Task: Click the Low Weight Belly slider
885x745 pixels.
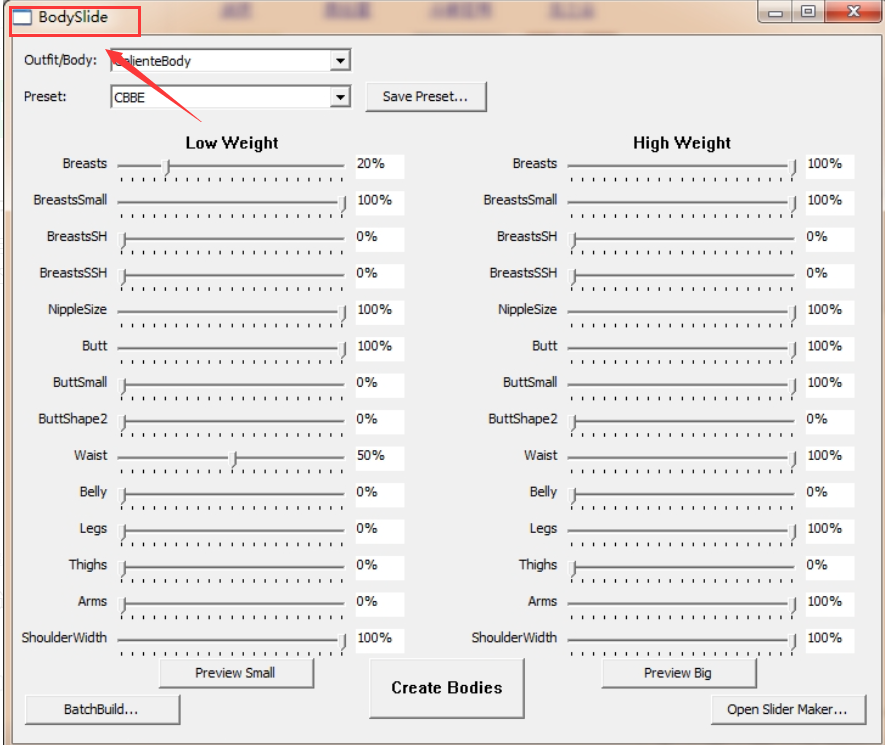Action: pyautogui.click(x=231, y=497)
